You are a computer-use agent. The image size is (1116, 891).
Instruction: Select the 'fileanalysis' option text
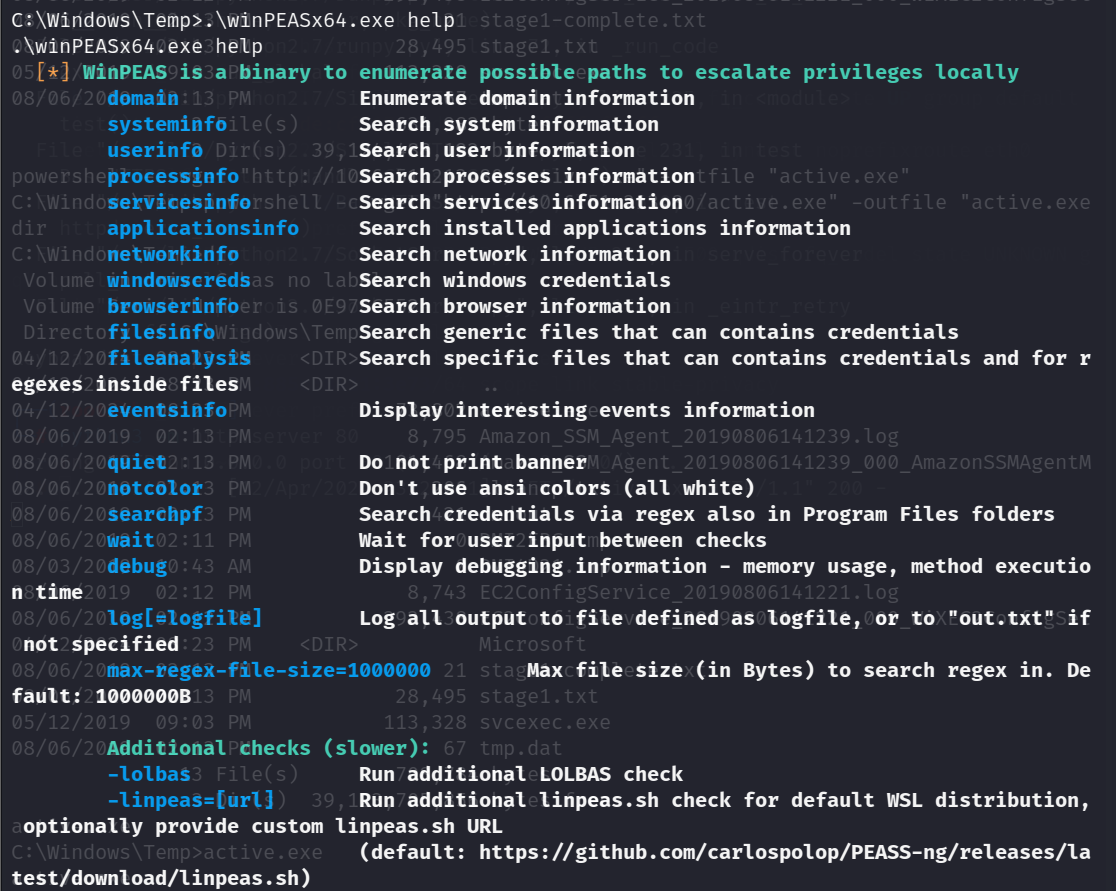point(179,358)
